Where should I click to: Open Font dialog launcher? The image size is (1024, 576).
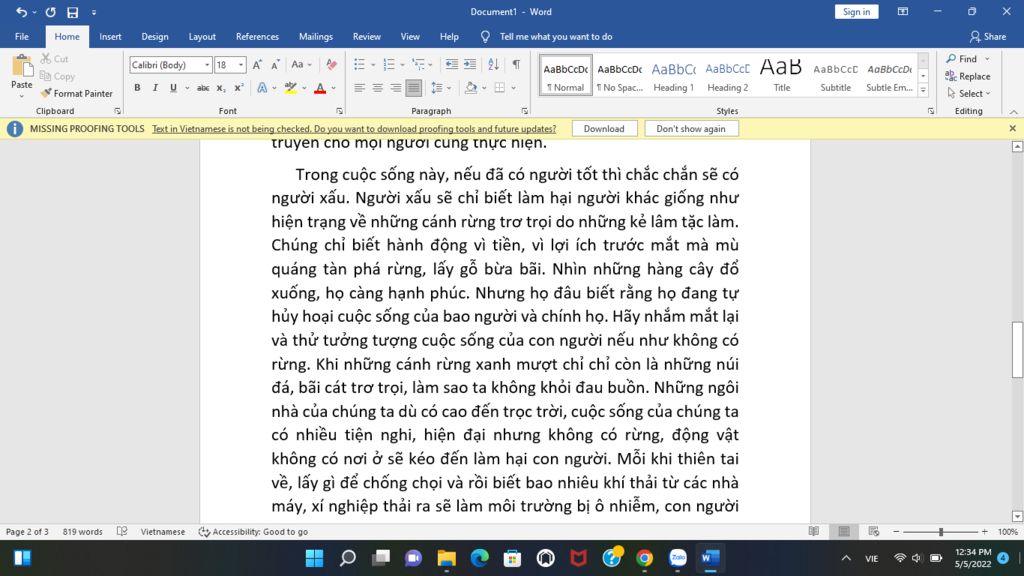340,111
